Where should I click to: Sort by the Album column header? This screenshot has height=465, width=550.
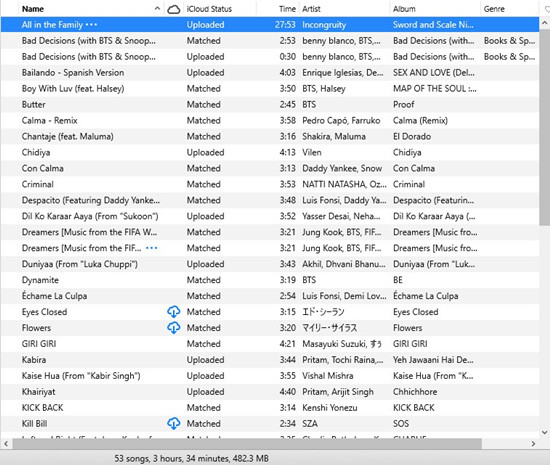coord(404,9)
